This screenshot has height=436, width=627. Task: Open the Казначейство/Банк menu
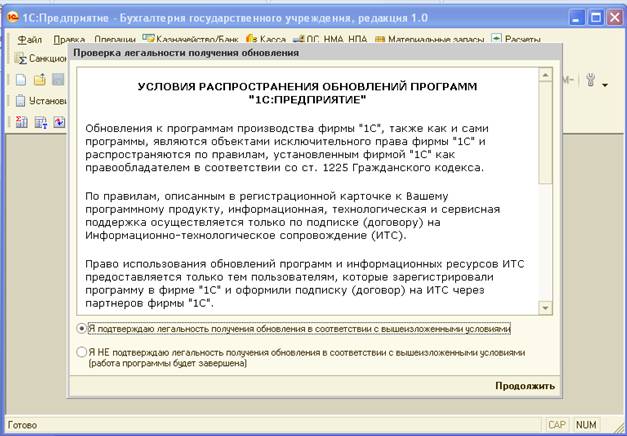190,40
